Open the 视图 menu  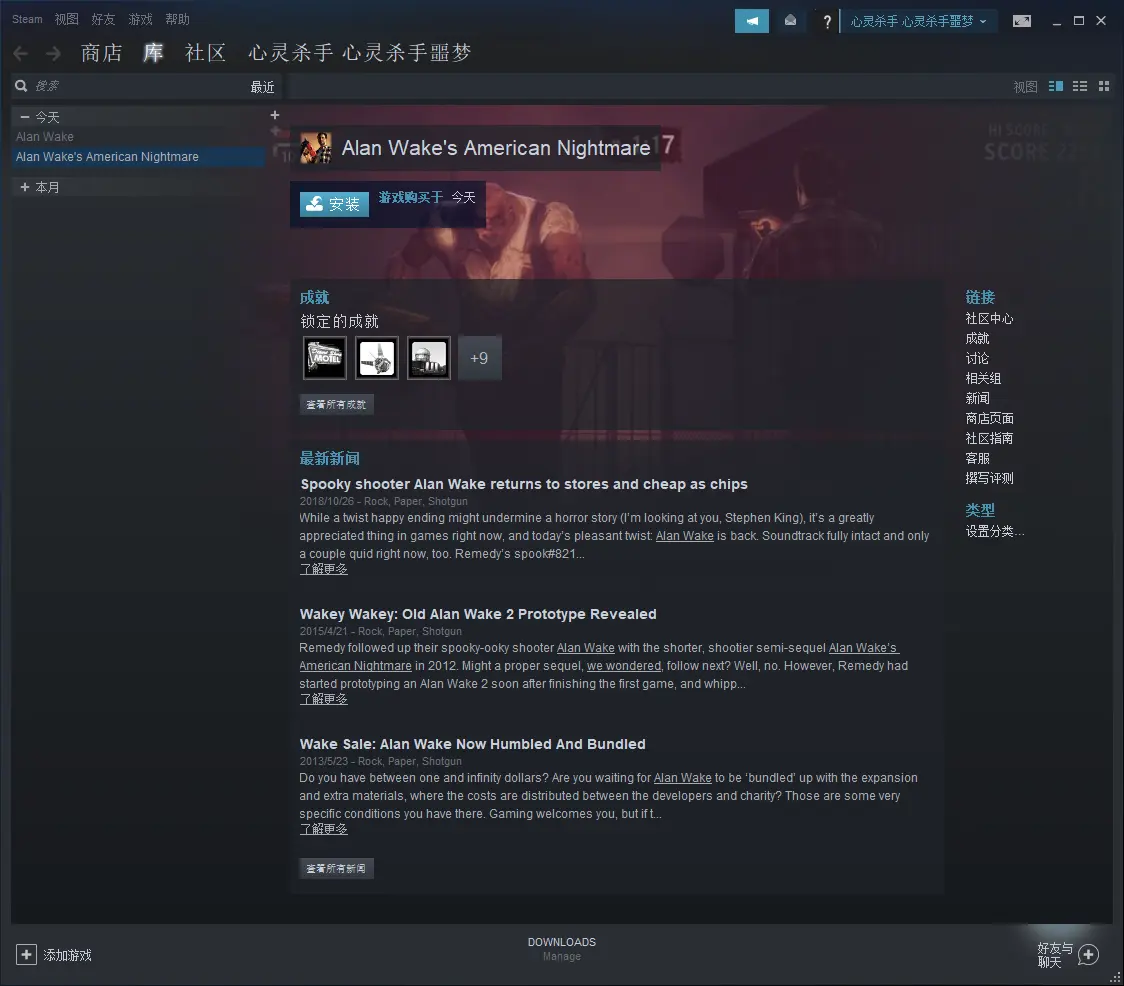pos(67,19)
